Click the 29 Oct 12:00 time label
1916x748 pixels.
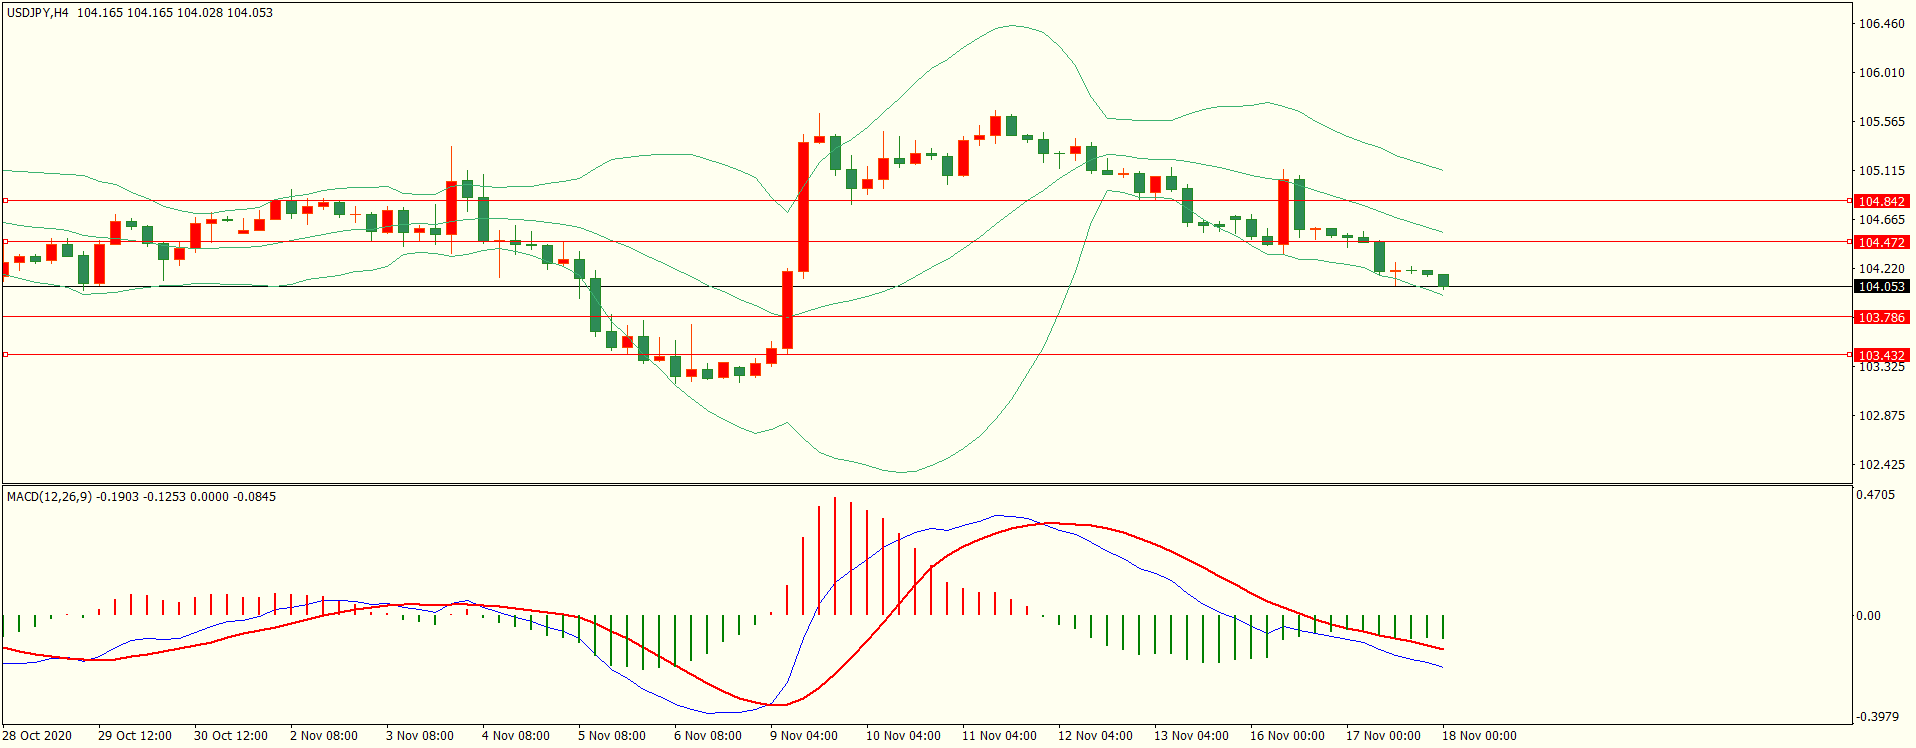(x=135, y=736)
